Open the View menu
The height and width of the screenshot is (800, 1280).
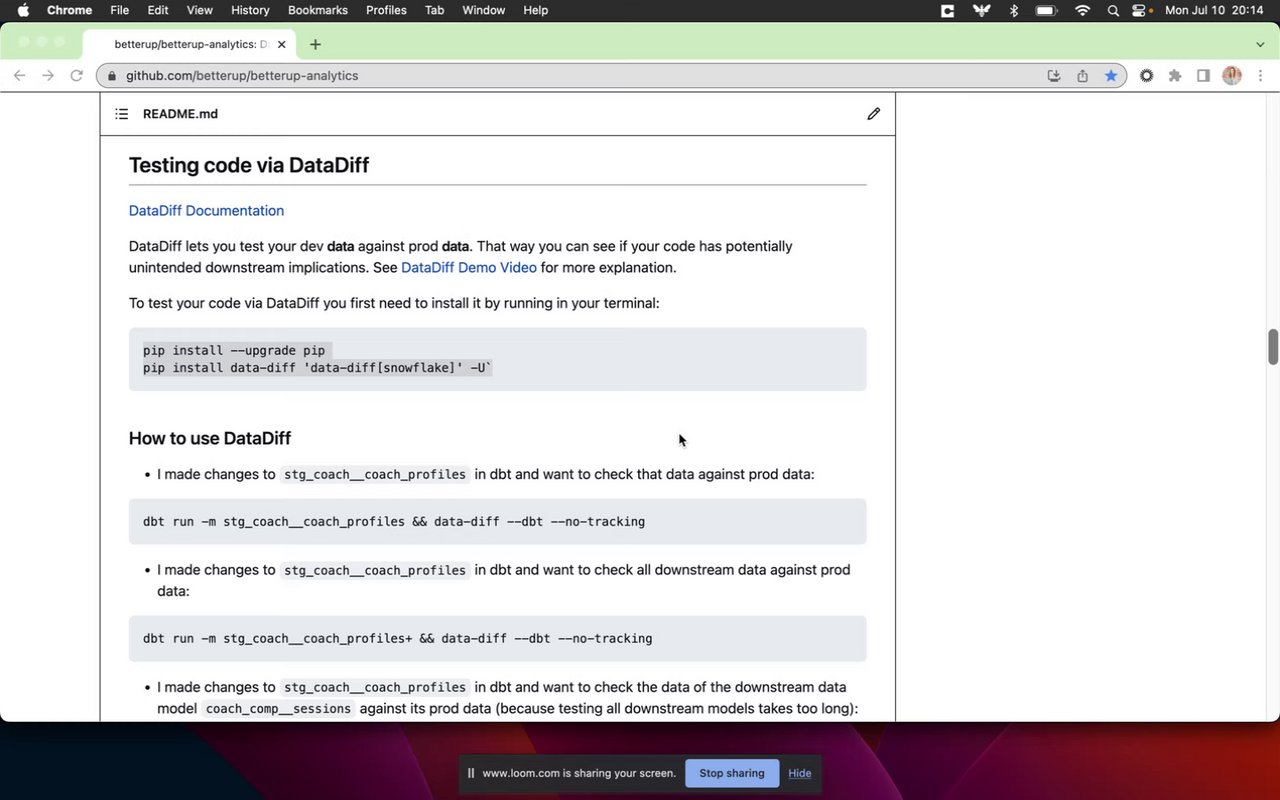pos(200,10)
